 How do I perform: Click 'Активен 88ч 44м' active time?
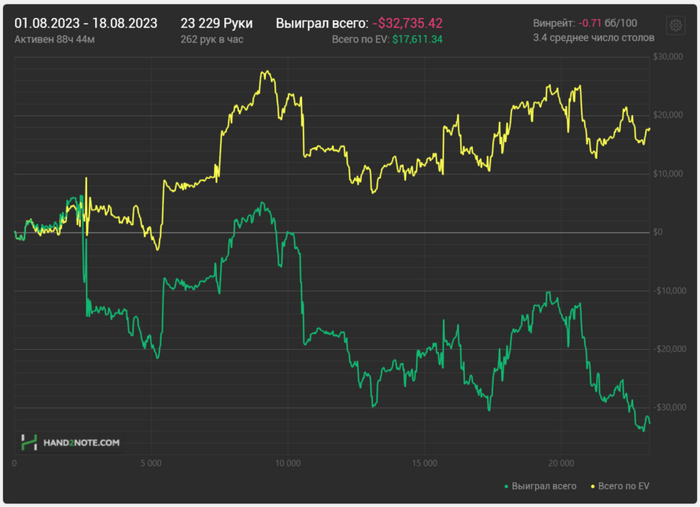click(x=54, y=40)
